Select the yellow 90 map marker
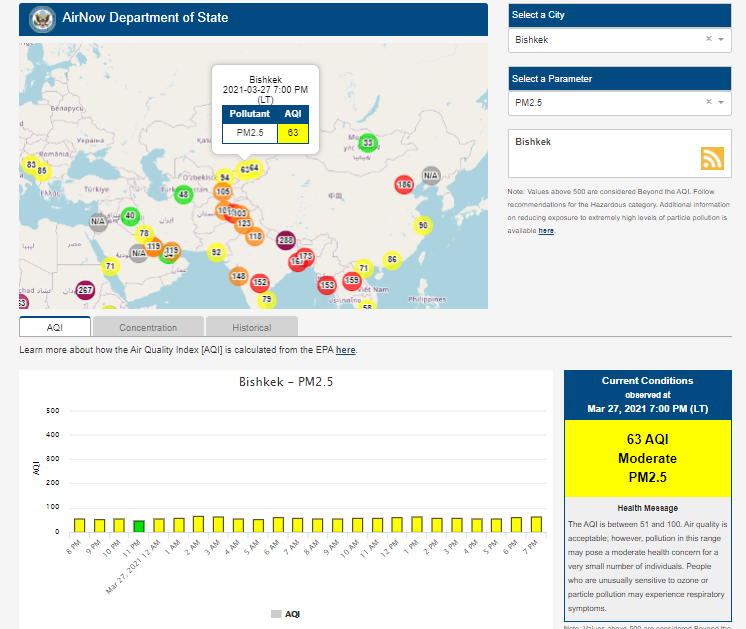 coord(423,226)
